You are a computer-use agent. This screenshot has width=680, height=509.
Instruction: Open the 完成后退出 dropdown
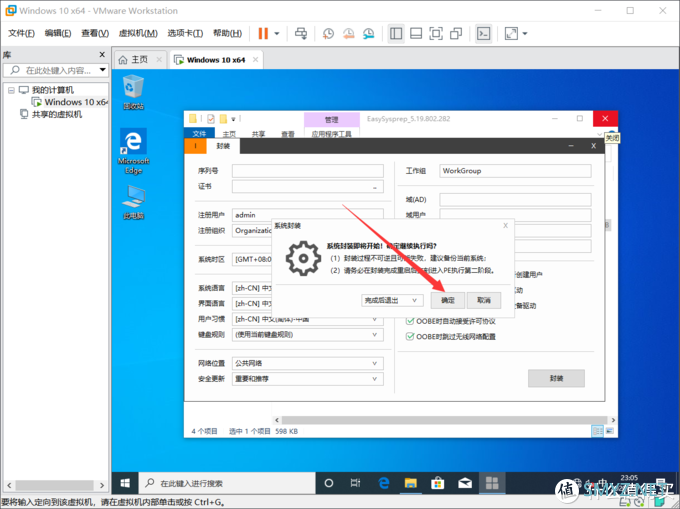392,300
